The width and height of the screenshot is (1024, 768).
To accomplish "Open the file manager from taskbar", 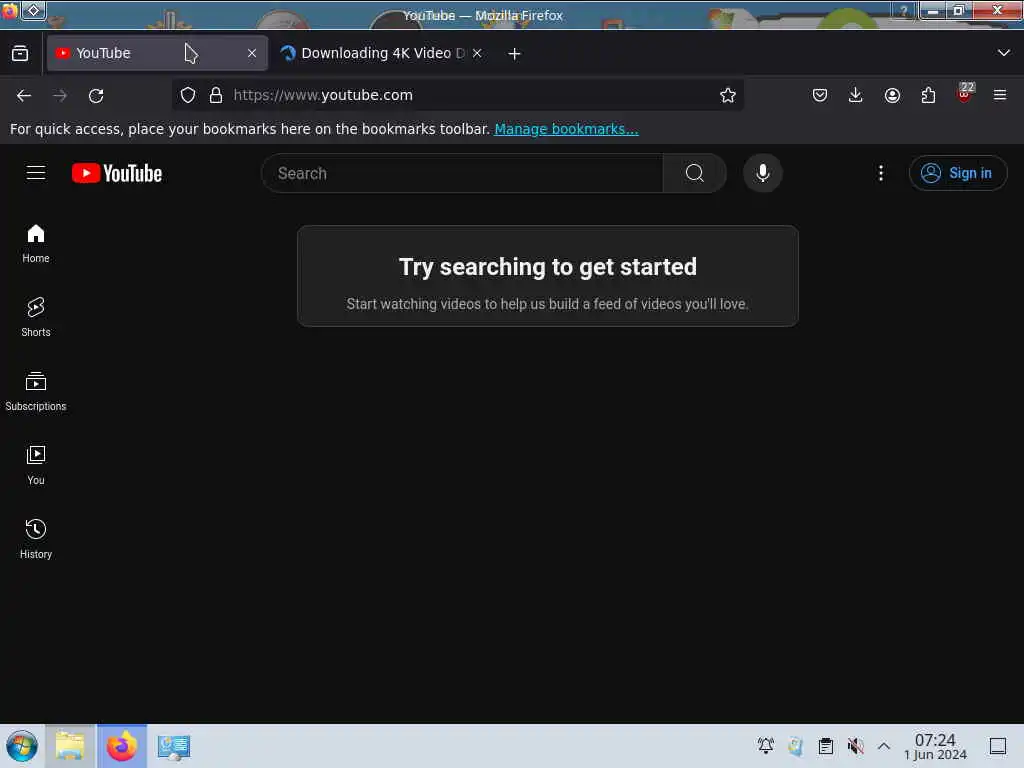I will (70, 746).
